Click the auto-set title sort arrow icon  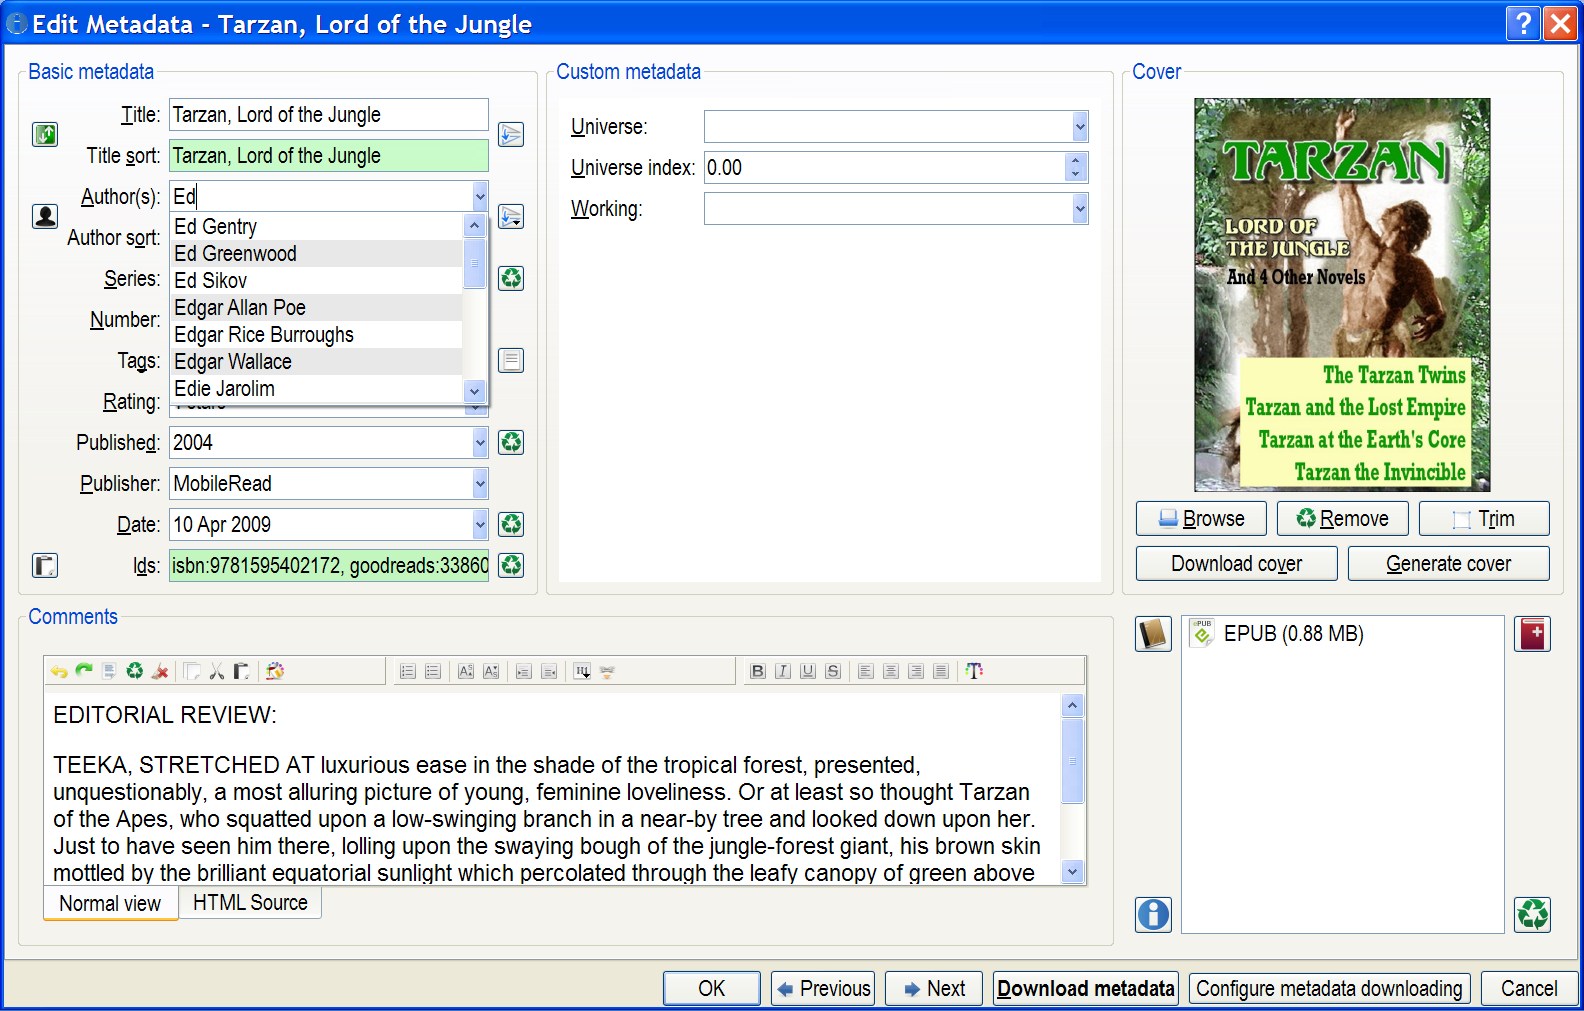coord(511,134)
